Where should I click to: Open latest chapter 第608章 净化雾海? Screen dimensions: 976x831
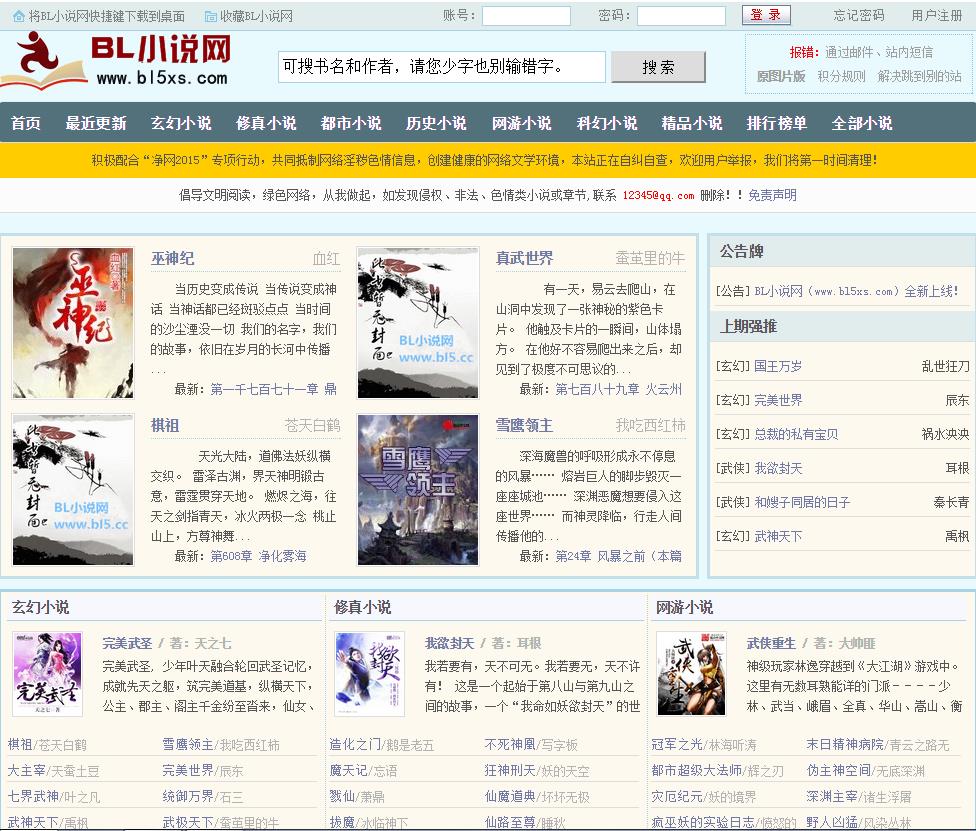tap(258, 556)
